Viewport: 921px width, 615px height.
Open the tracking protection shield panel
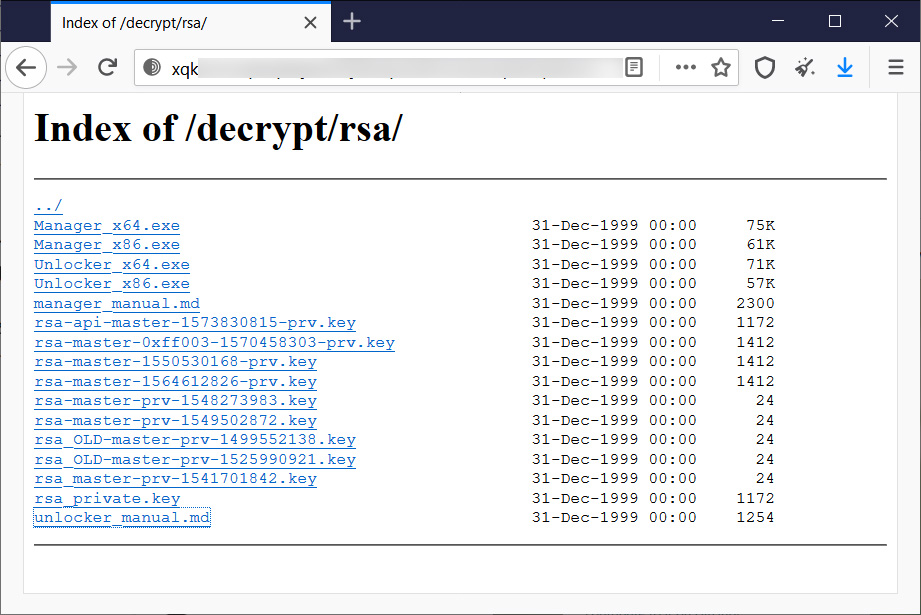765,67
